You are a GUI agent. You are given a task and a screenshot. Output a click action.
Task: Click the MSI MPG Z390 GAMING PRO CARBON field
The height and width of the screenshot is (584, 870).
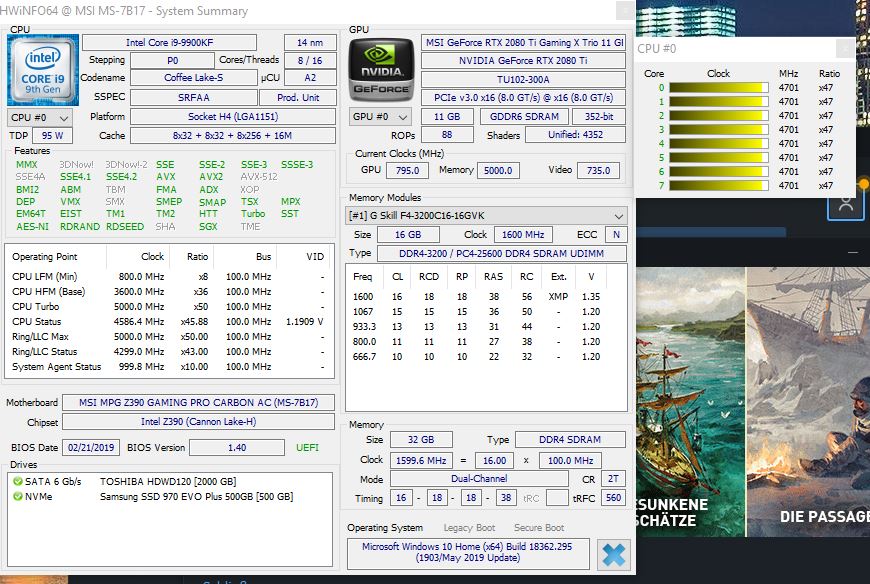tap(199, 403)
